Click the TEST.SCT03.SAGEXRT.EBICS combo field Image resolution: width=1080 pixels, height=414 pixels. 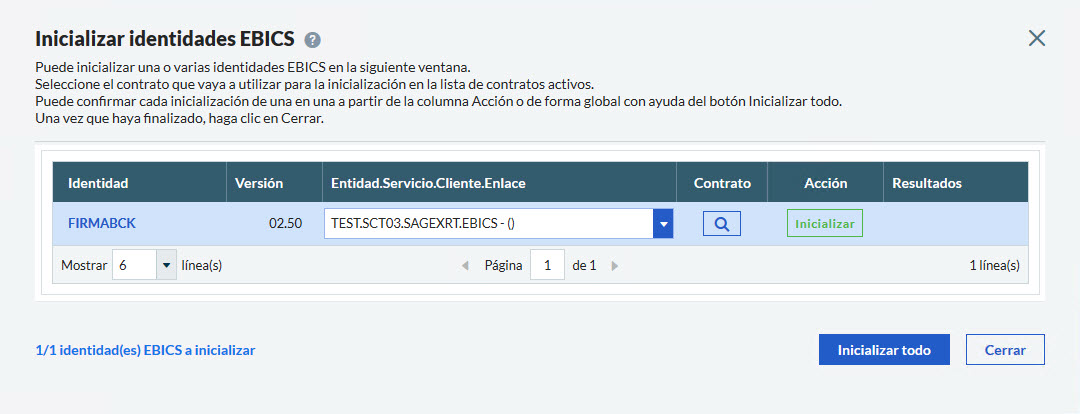click(x=488, y=224)
